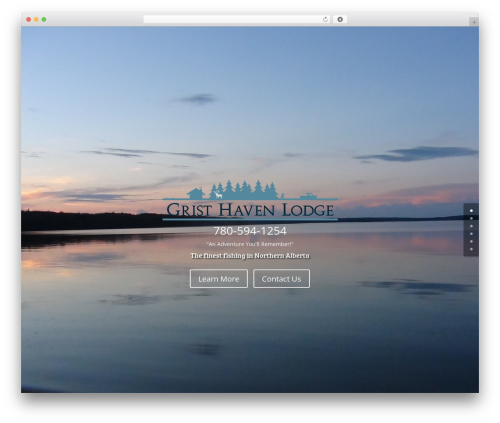Screen dimensions: 500x423
Task: Select the third side navigation dot
Action: tap(471, 226)
